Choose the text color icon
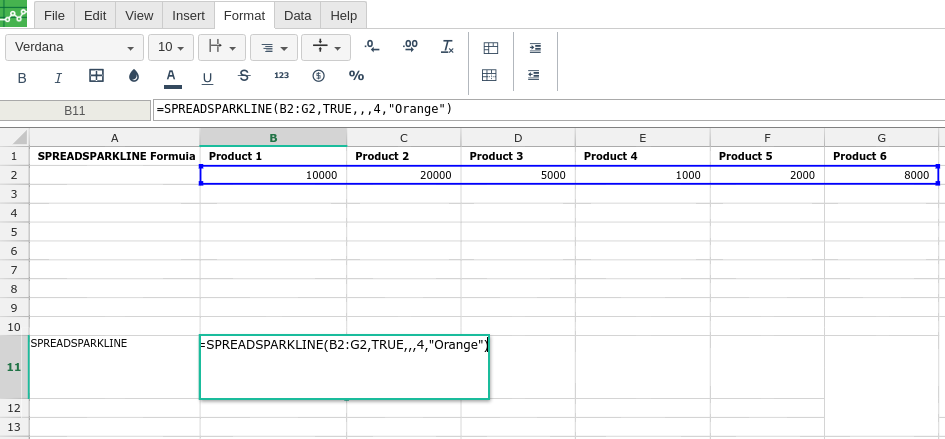 pos(171,78)
